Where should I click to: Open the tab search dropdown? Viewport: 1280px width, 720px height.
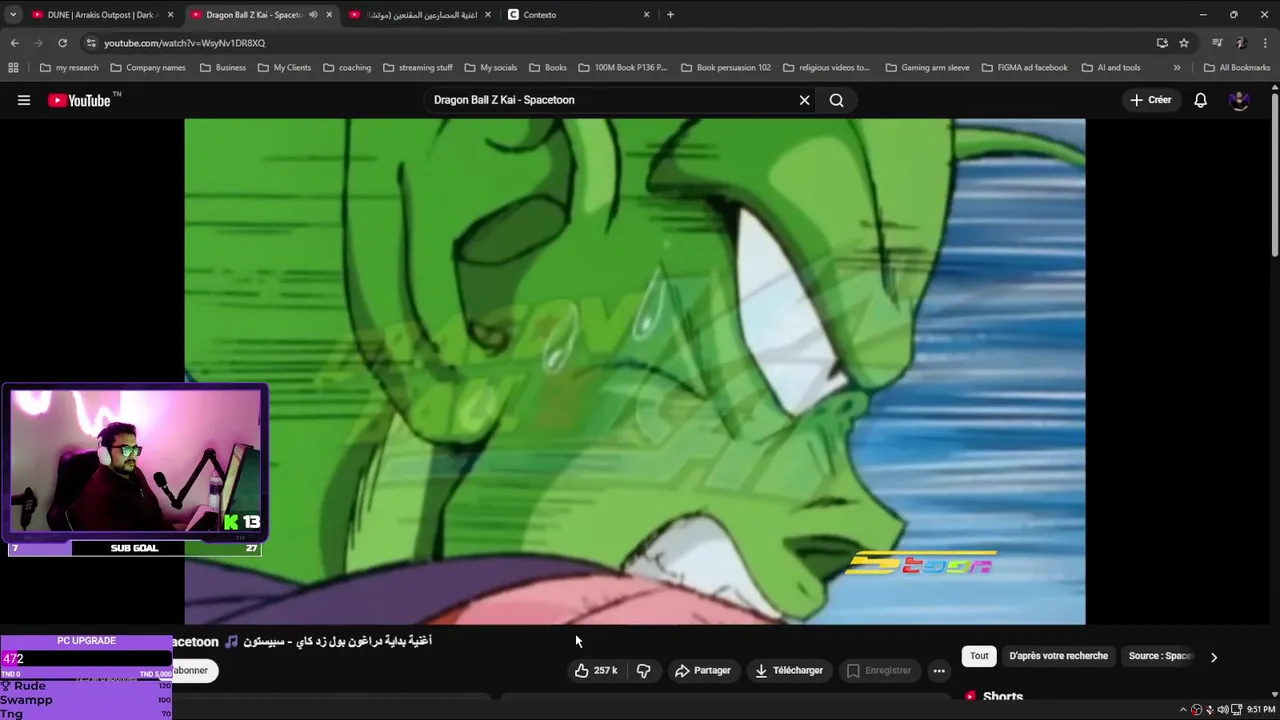pos(13,15)
